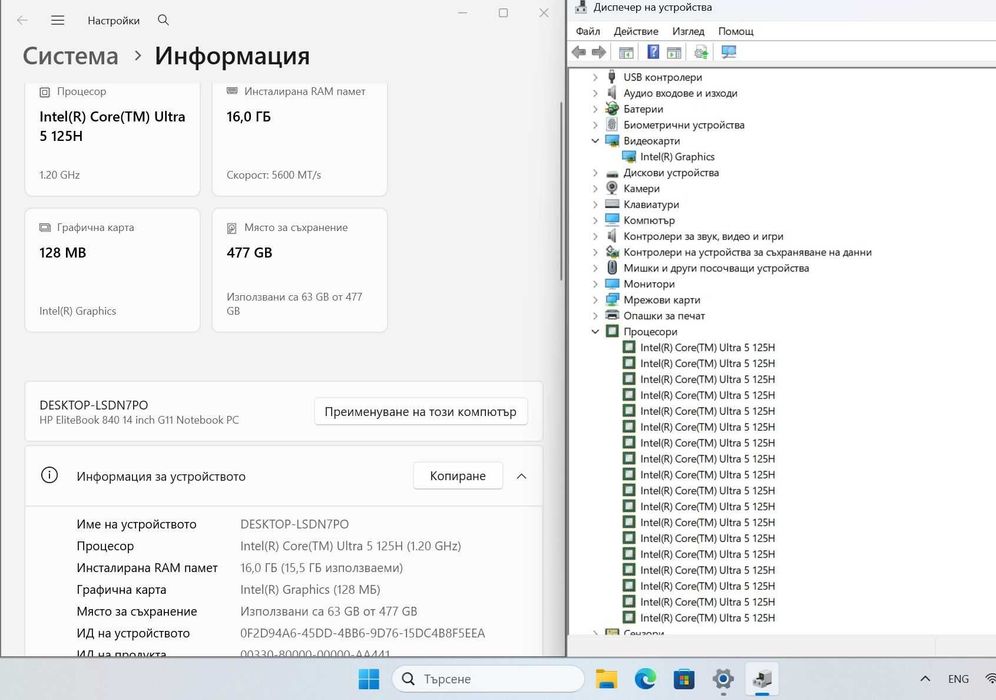Select Контролери за звук, видео и игри
This screenshot has width=996, height=700.
pos(703,236)
